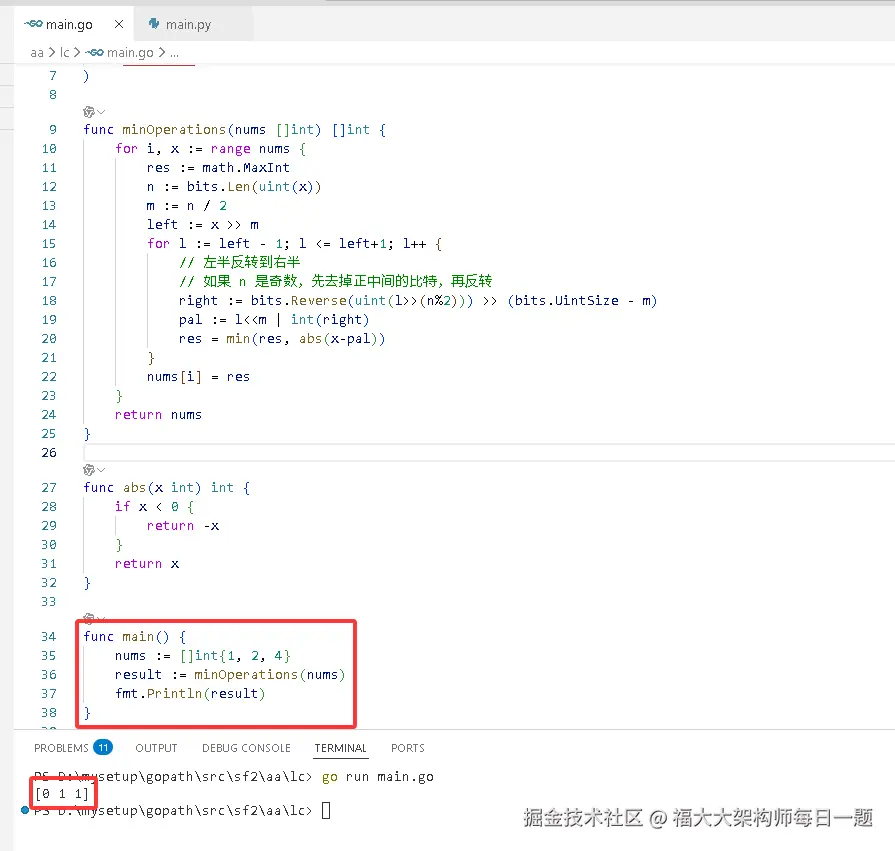Screen dimensions: 895x851
Task: Select the TERMINAL panel tab
Action: click(x=341, y=748)
